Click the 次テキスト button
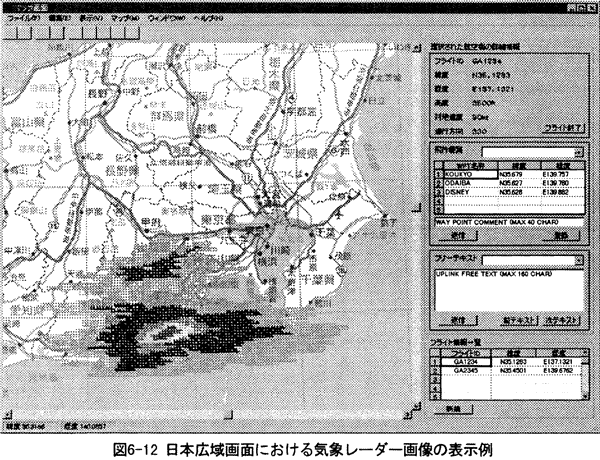The image size is (600, 460). 561,320
